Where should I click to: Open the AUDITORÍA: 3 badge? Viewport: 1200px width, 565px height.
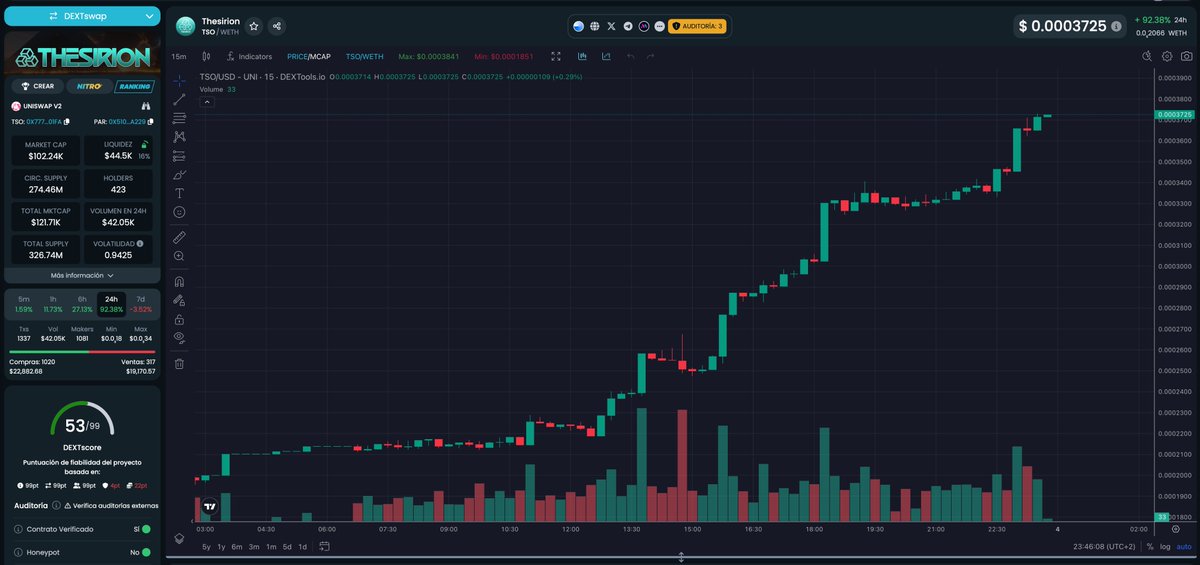tap(698, 26)
